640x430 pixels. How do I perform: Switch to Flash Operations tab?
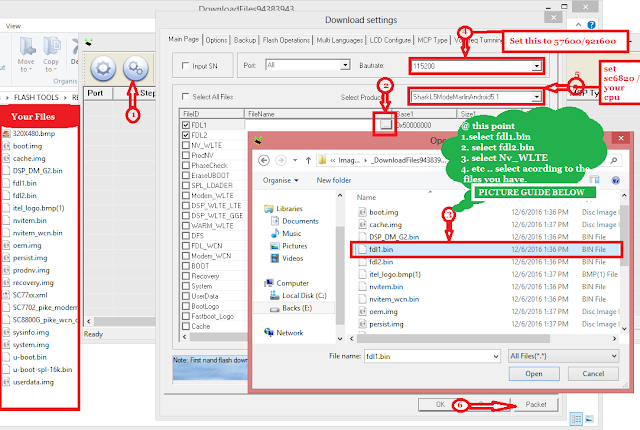click(286, 40)
